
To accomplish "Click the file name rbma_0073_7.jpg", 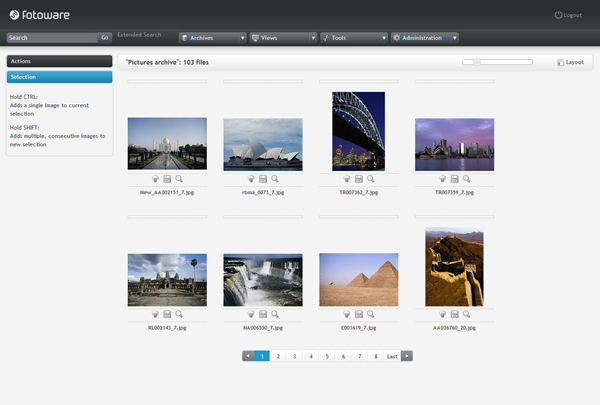I will tap(263, 193).
